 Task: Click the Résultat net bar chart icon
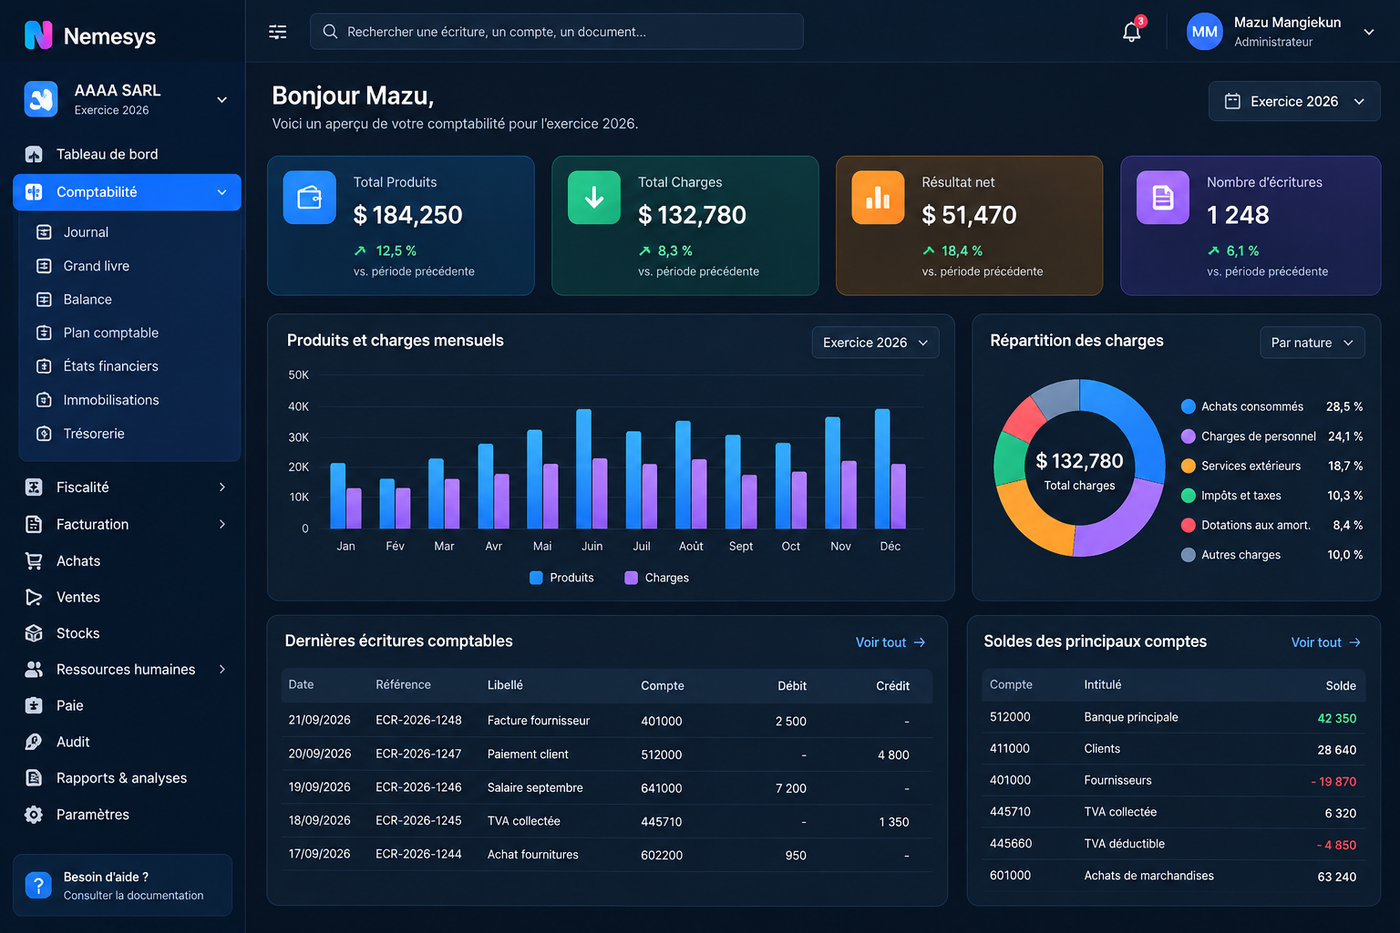878,198
